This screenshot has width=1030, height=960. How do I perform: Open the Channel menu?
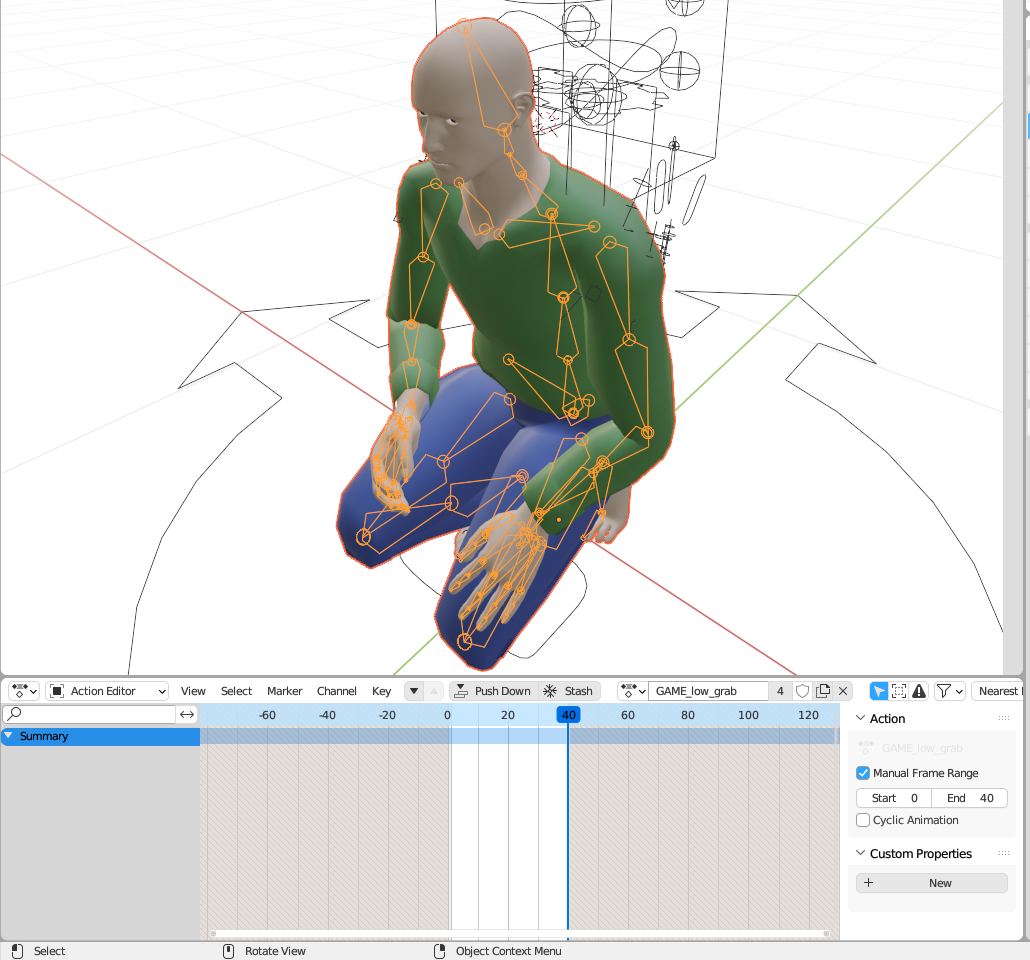[337, 691]
